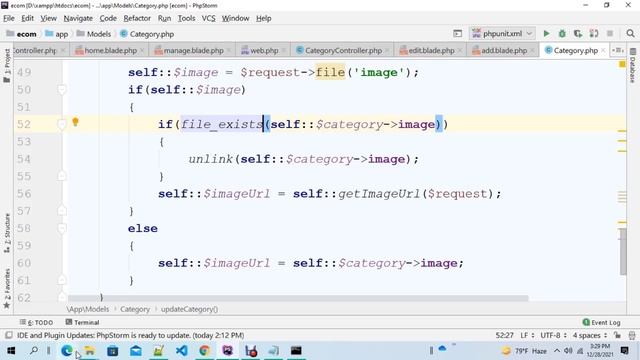Open the File menu
Screen dimensions: 640x360
coord(9,18)
